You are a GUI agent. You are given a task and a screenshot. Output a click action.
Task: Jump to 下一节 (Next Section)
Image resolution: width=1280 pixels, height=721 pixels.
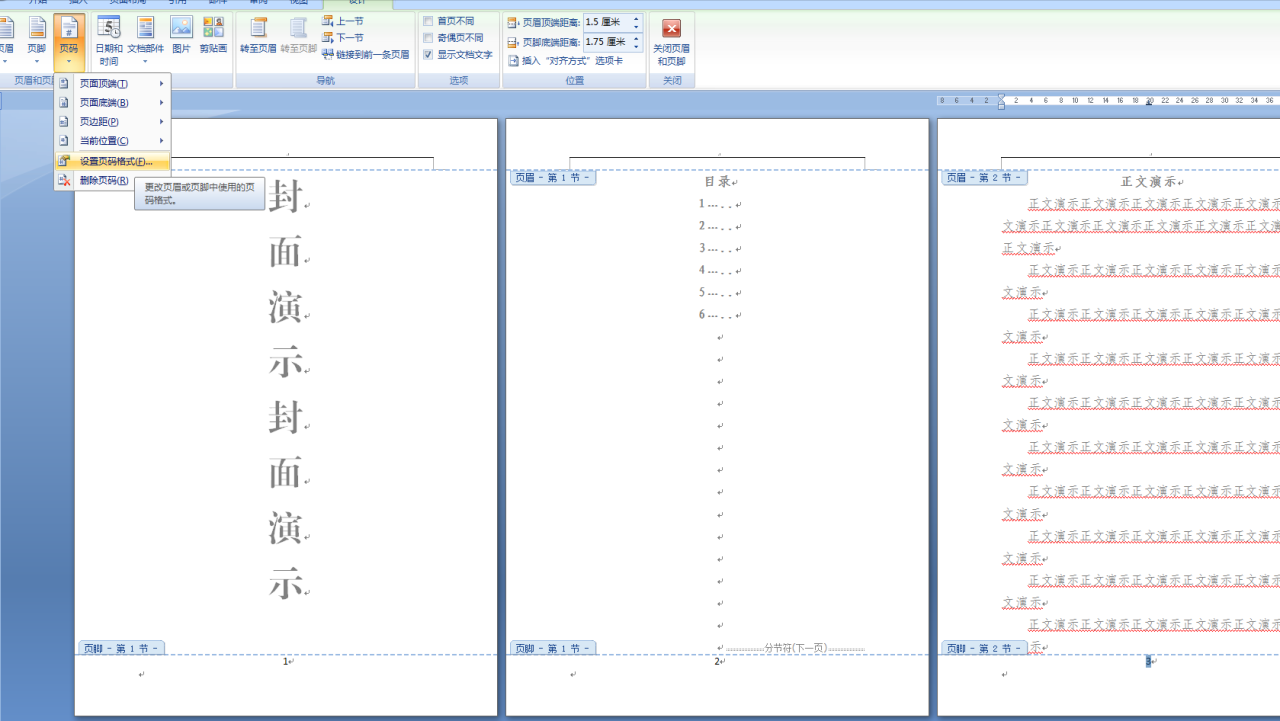[343, 37]
